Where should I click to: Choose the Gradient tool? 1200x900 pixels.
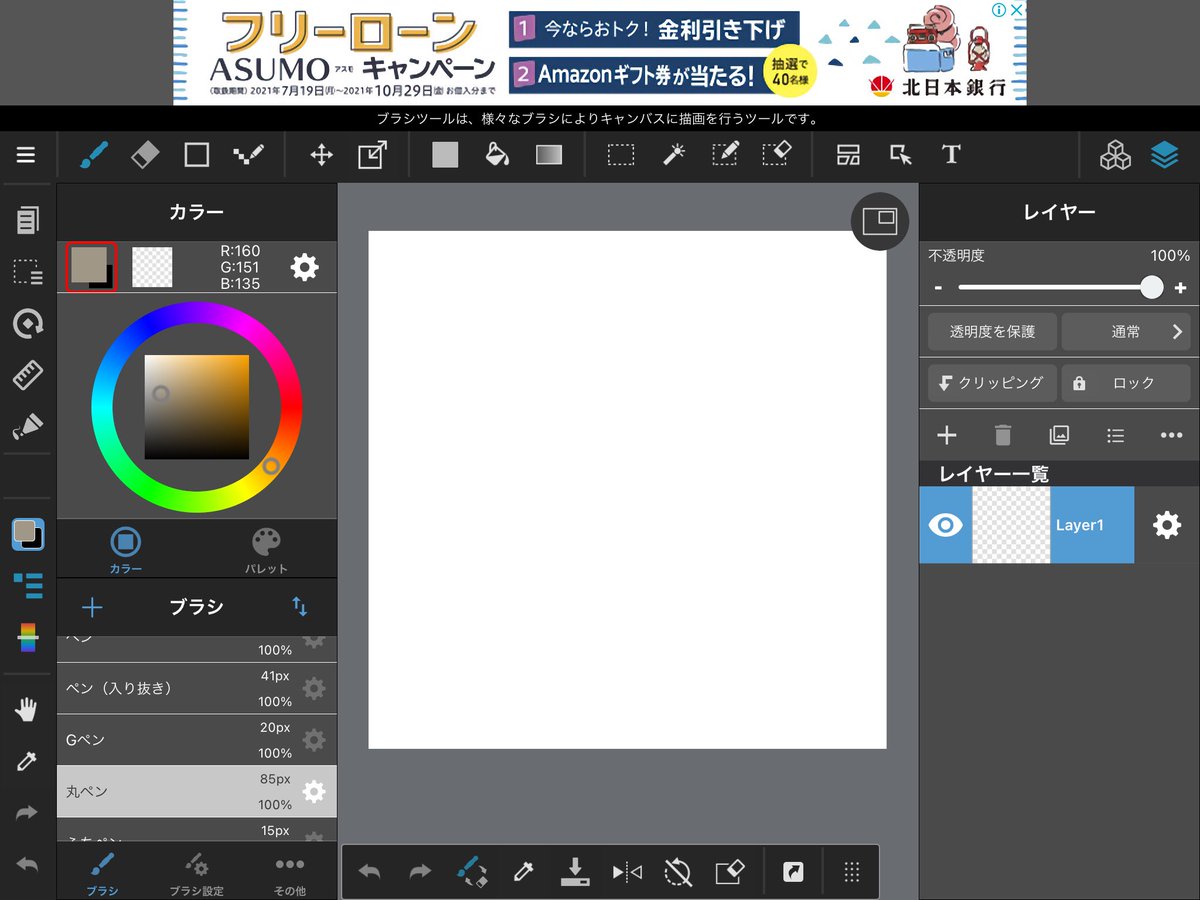549,155
